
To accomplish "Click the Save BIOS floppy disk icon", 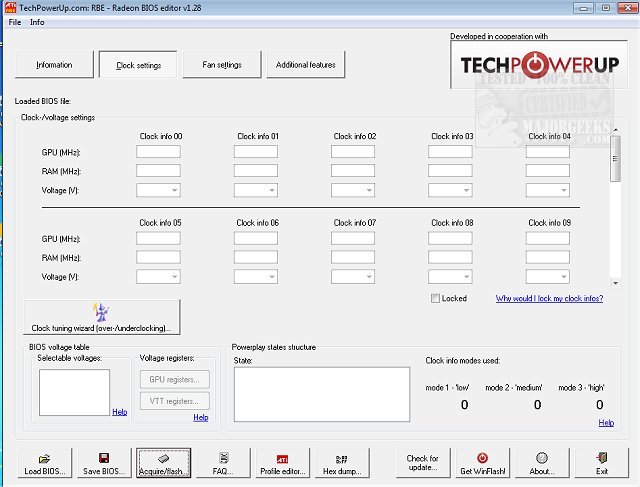I will click(x=104, y=458).
